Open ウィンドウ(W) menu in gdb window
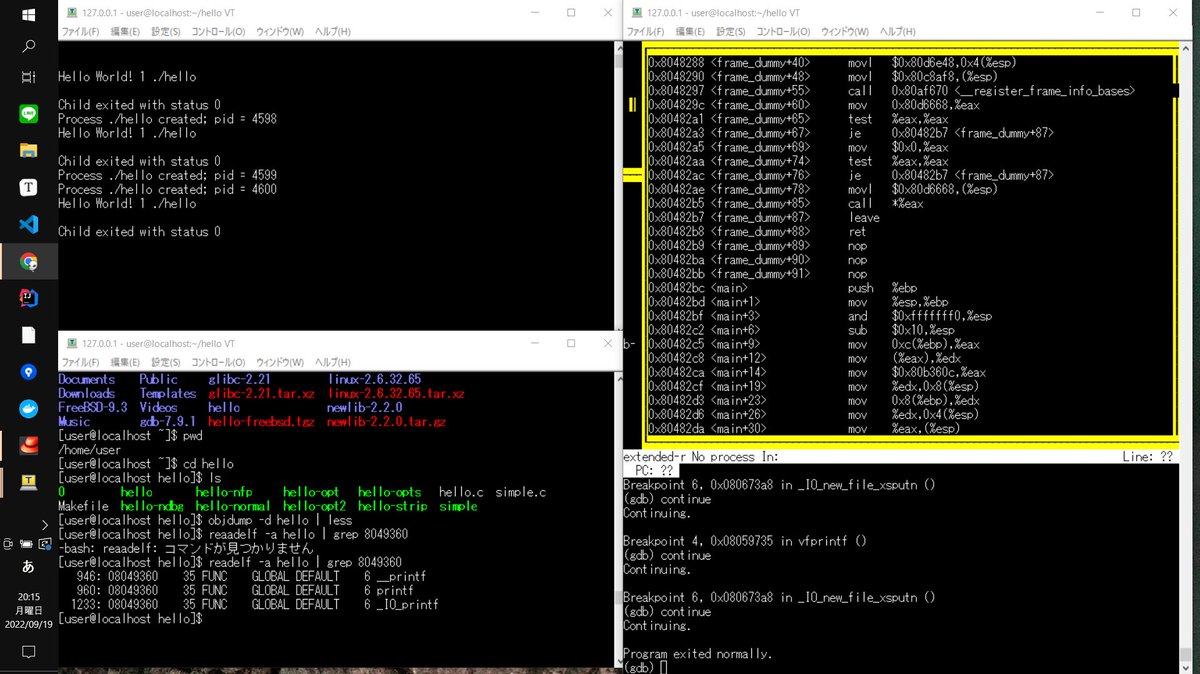 845,32
